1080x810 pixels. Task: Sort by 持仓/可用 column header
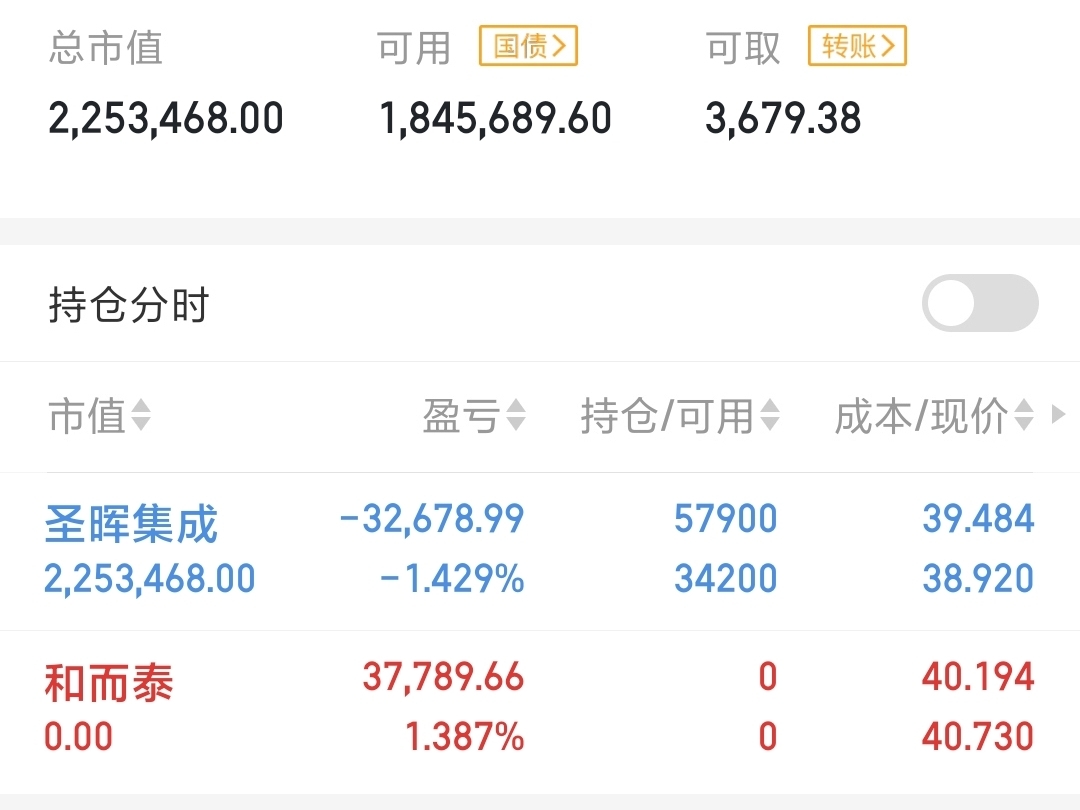[x=680, y=415]
